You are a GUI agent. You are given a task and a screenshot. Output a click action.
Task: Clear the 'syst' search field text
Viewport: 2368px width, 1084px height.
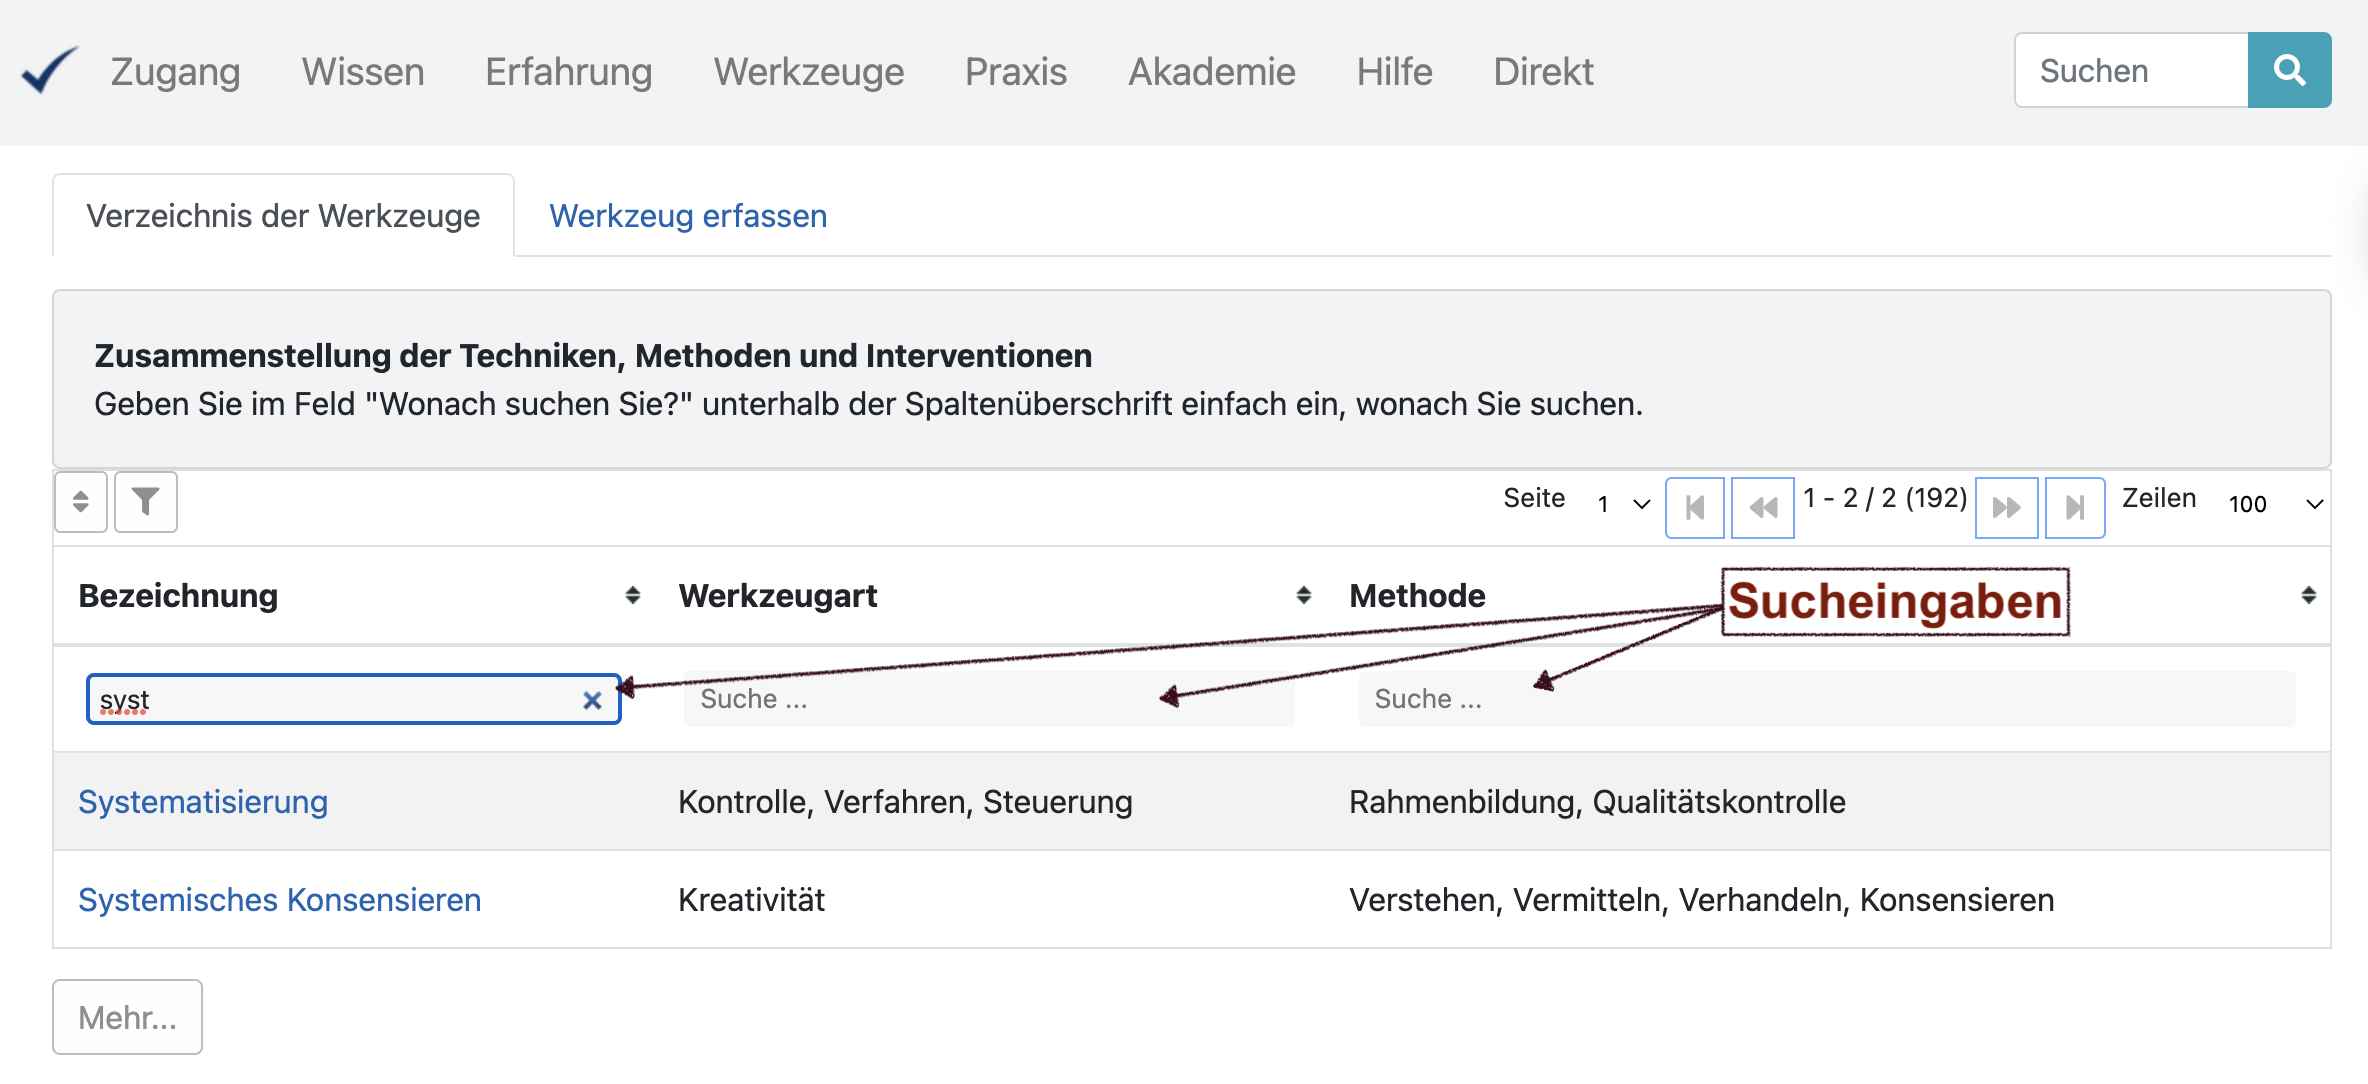click(x=592, y=700)
